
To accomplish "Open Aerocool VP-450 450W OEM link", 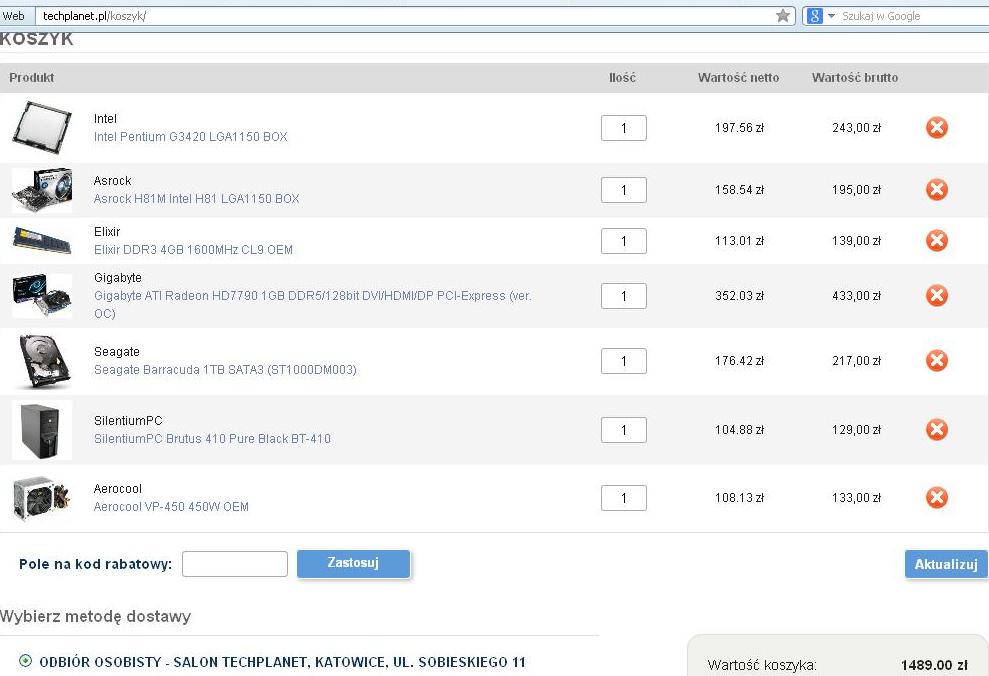I will pyautogui.click(x=171, y=507).
